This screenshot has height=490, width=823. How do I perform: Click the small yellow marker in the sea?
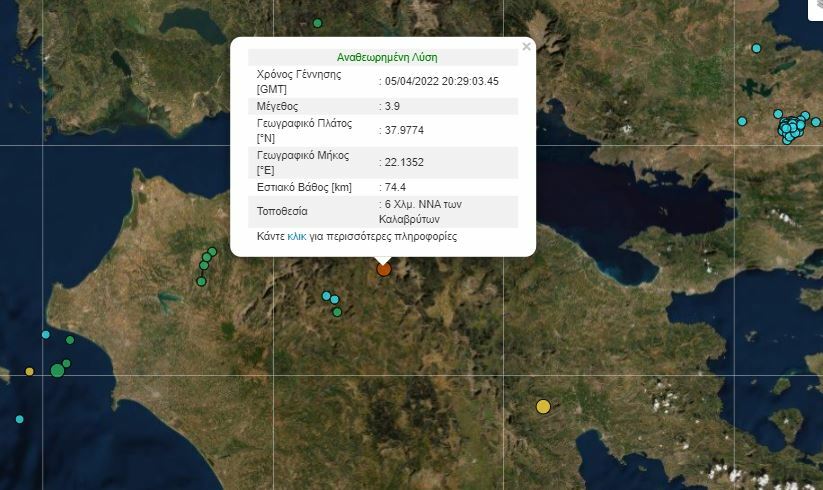pyautogui.click(x=29, y=371)
